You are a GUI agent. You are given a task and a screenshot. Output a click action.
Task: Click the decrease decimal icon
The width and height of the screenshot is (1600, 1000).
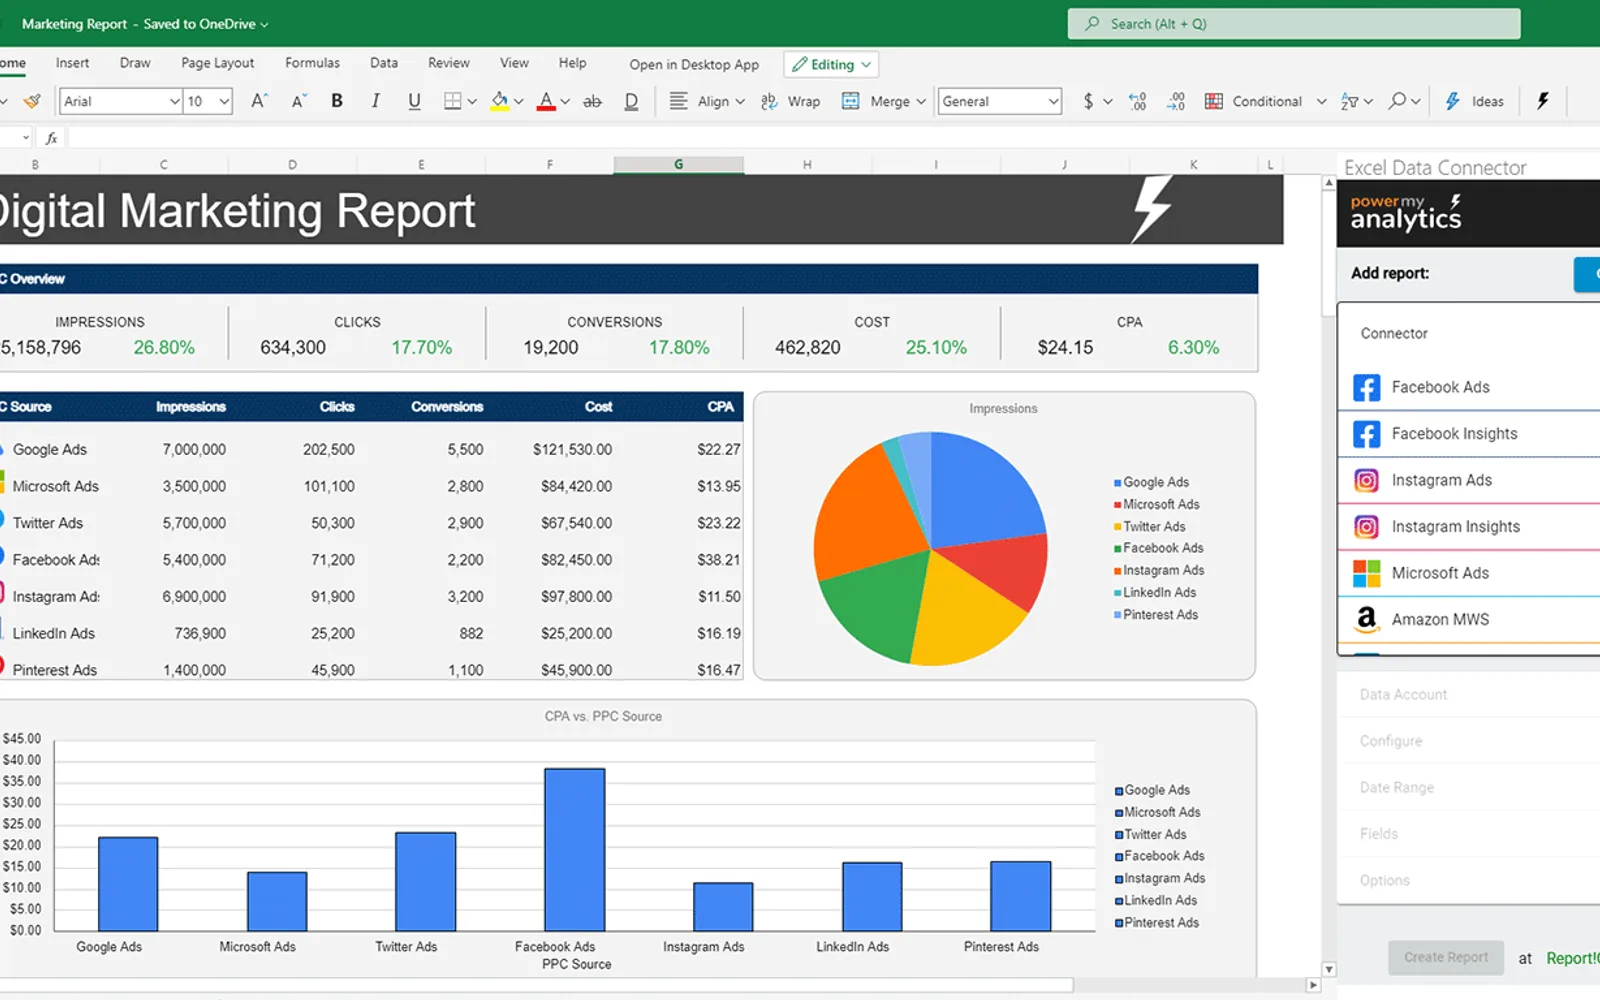1176,101
